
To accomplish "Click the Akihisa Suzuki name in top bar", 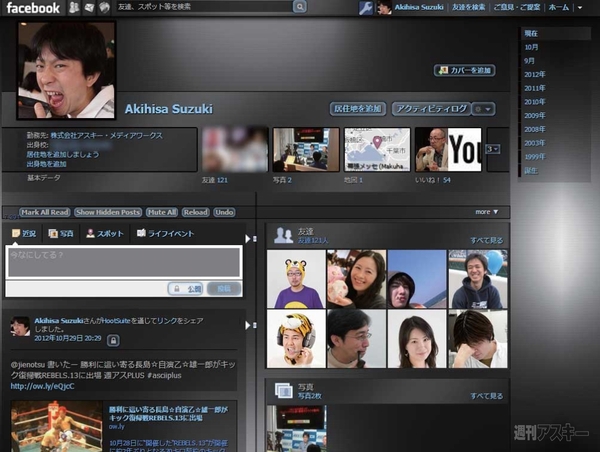I will click(x=419, y=7).
